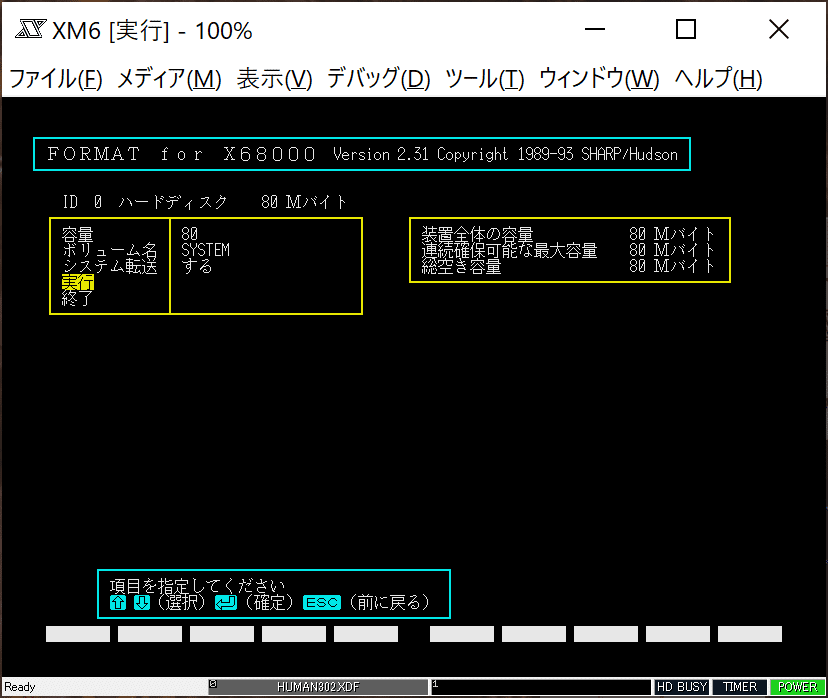The image size is (828, 698).
Task: Click the ID 0 ハードディスク header
Action: tap(205, 202)
